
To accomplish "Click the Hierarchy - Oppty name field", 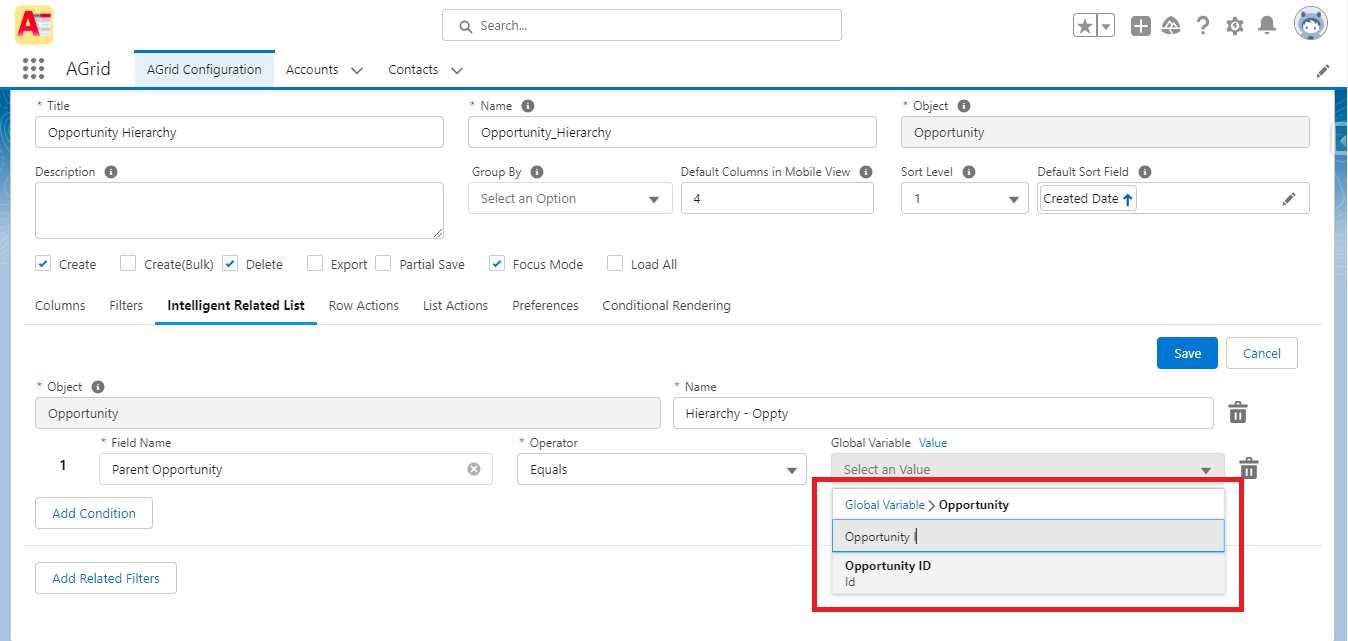I will pyautogui.click(x=943, y=413).
